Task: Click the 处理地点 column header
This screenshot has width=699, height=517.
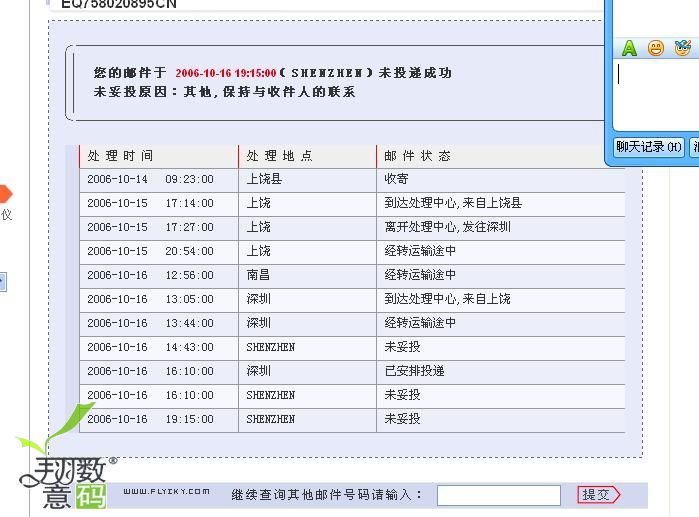Action: pos(279,156)
